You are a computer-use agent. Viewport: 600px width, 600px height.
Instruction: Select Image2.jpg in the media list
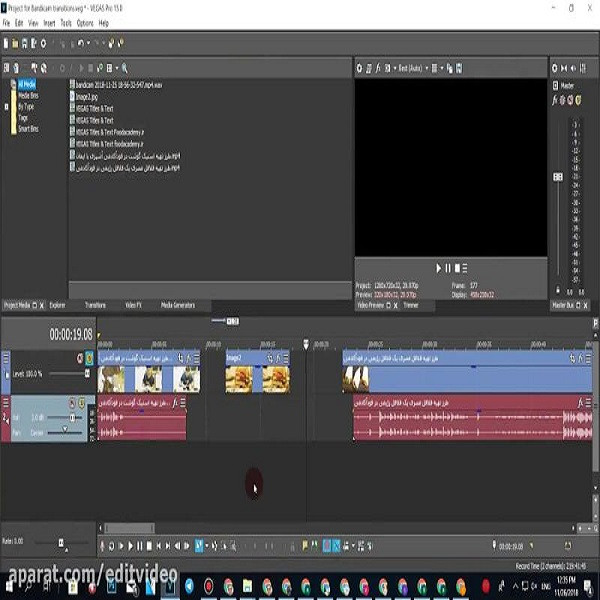click(86, 96)
